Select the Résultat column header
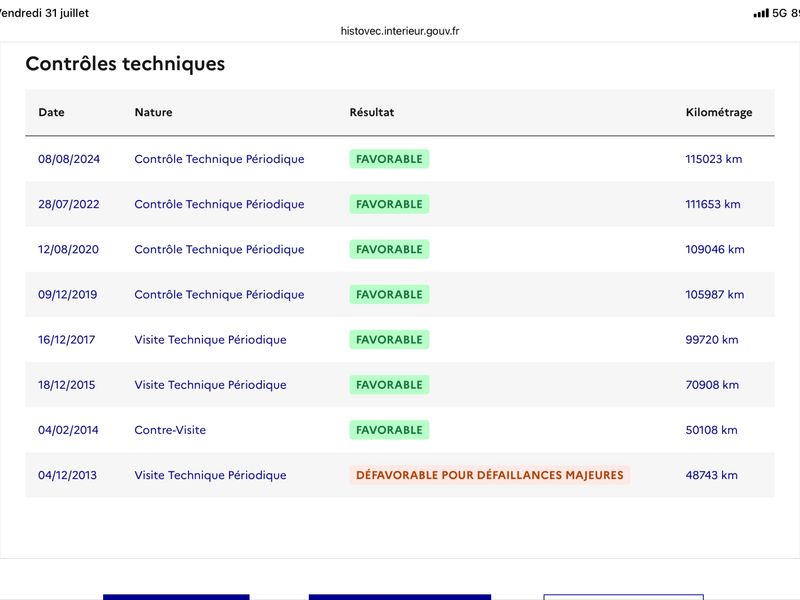This screenshot has height=600, width=800. 372,112
